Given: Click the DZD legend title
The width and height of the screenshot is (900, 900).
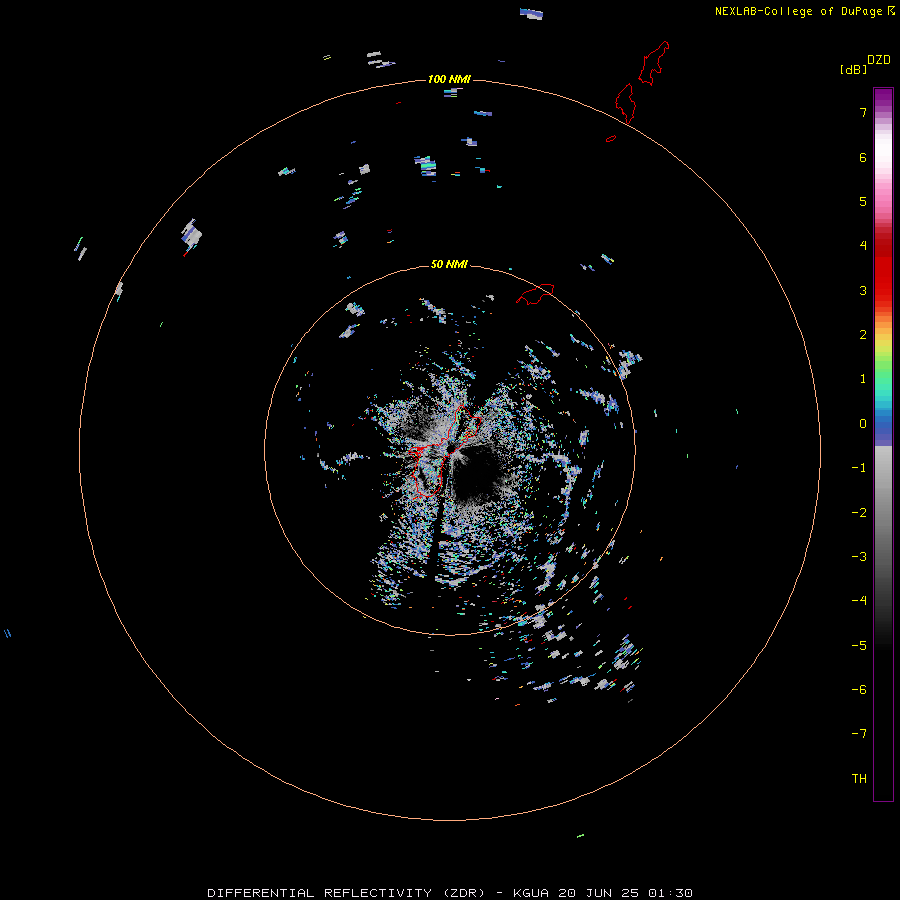Looking at the screenshot, I should point(879,60).
